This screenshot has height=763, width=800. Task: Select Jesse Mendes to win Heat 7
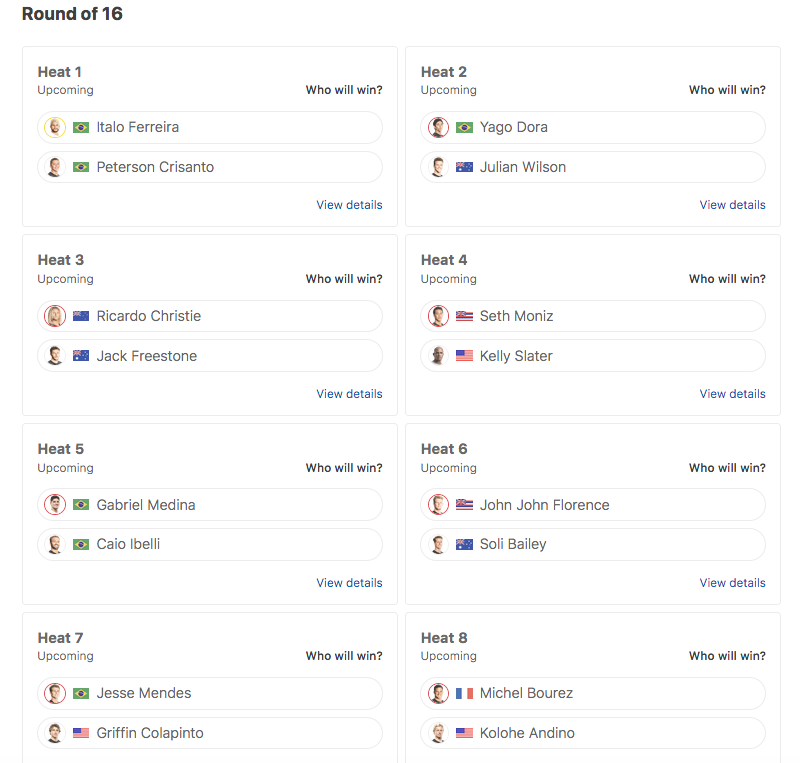click(210, 693)
